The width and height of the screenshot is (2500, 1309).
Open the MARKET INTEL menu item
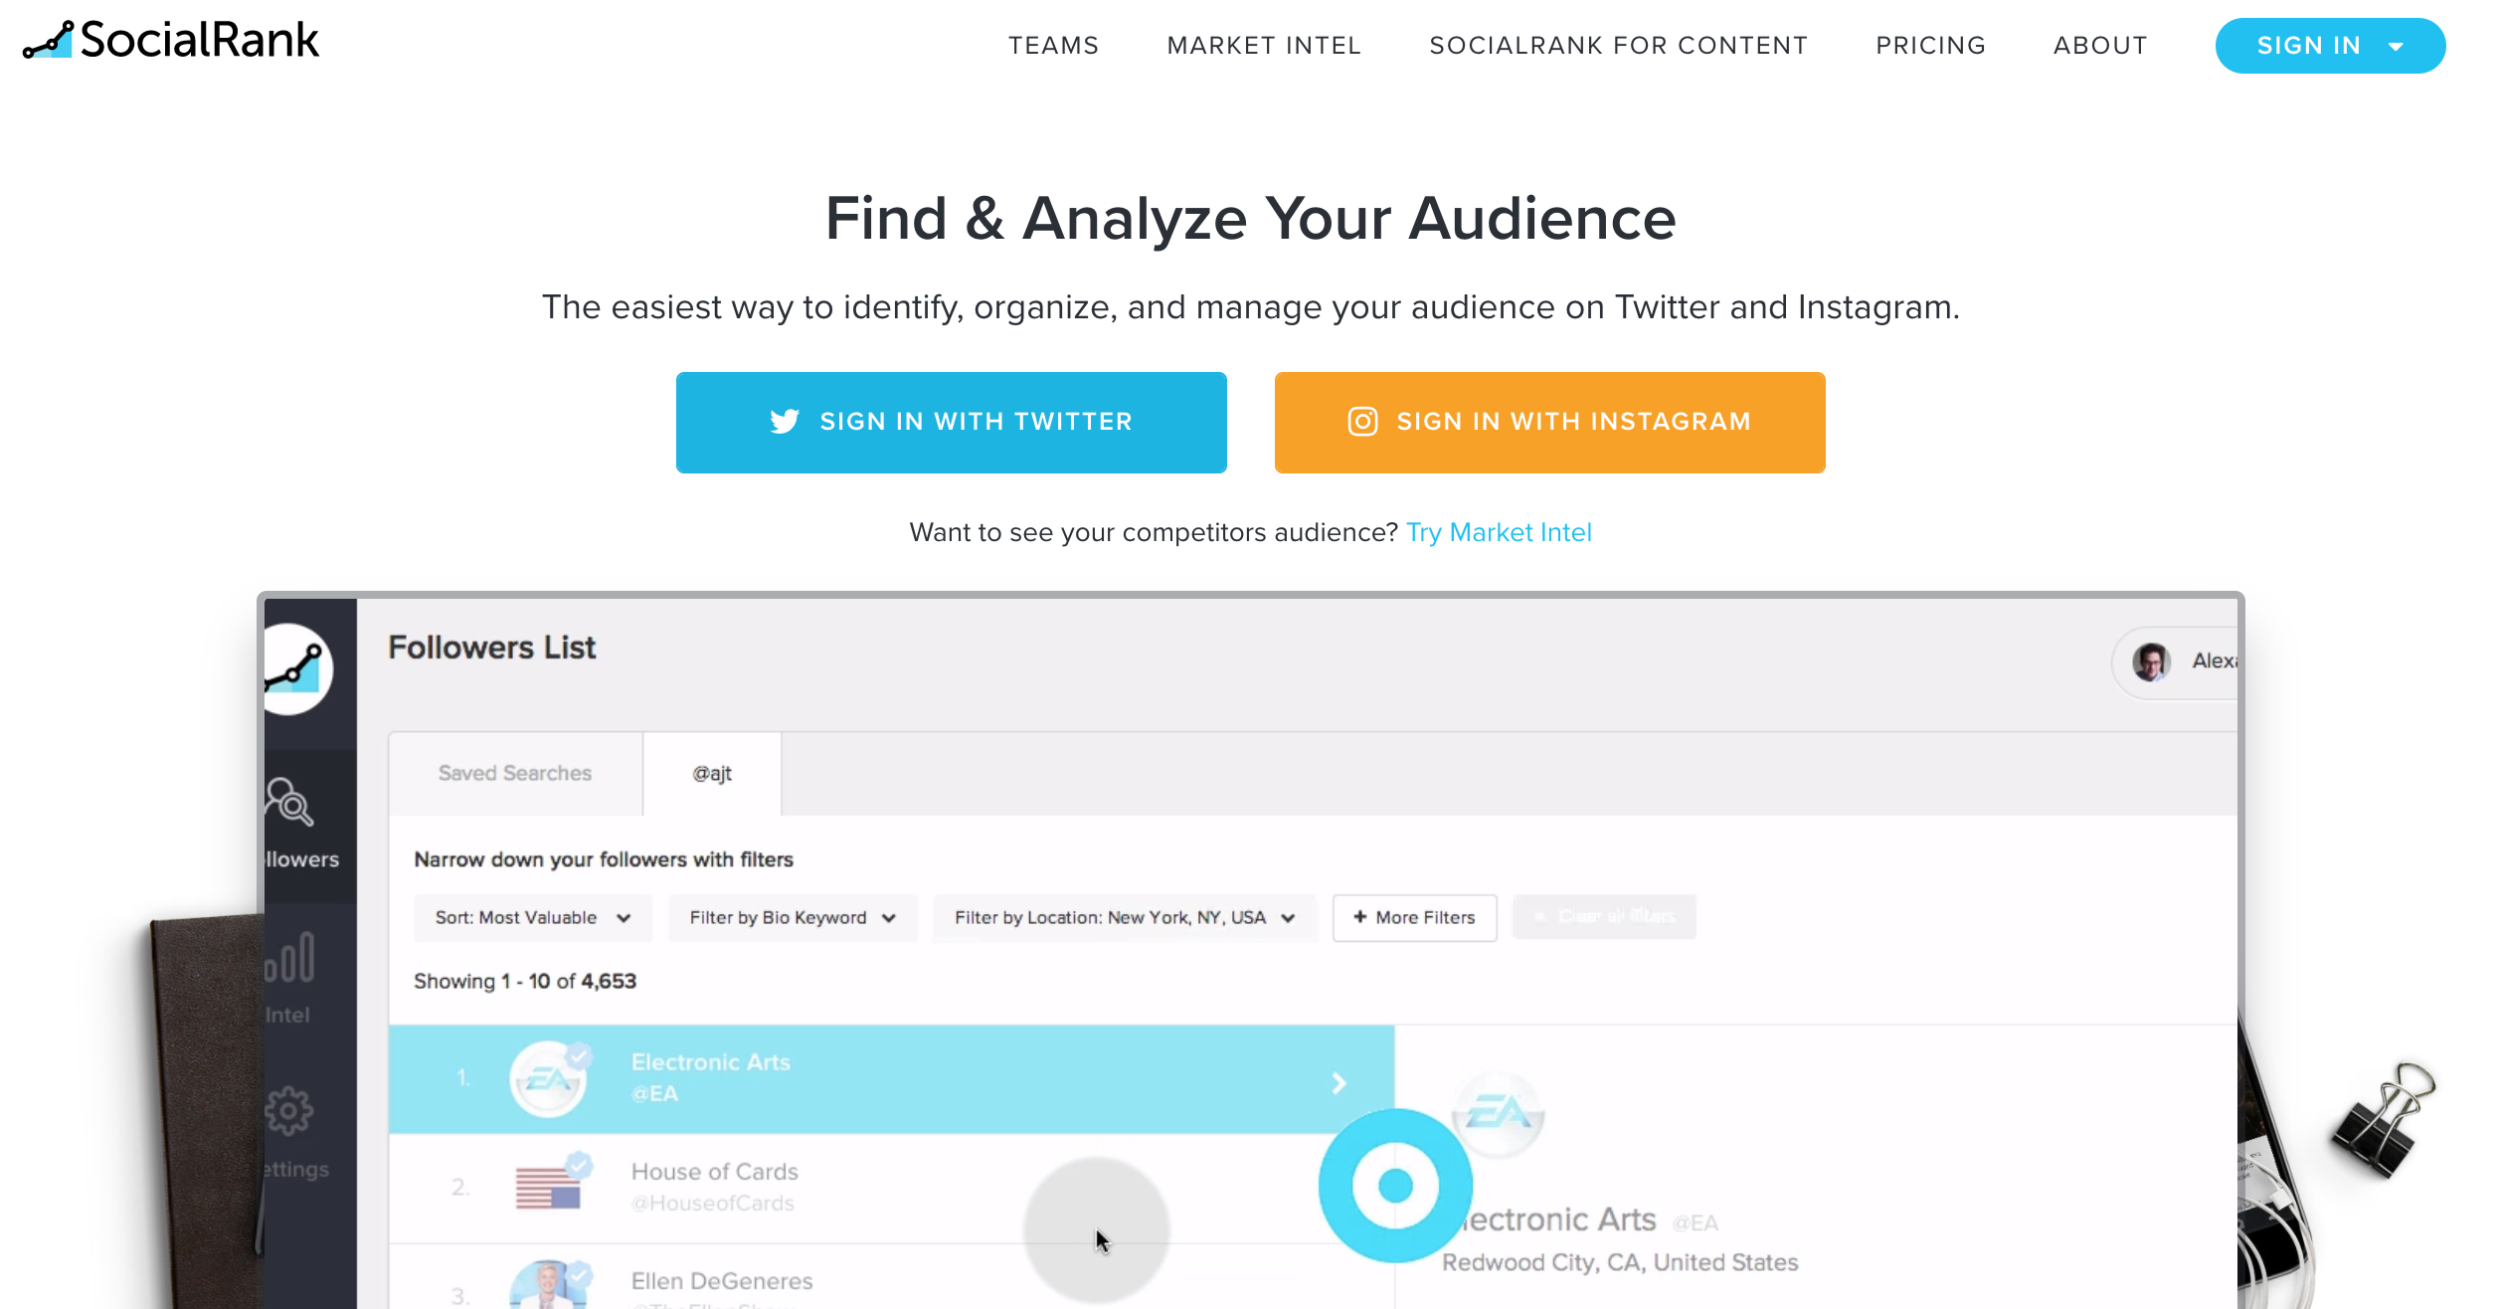point(1264,46)
